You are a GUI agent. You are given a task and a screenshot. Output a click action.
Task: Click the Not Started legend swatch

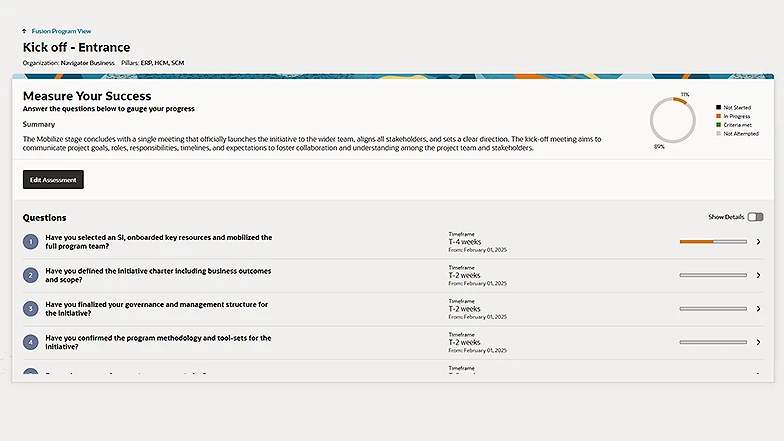coord(718,107)
